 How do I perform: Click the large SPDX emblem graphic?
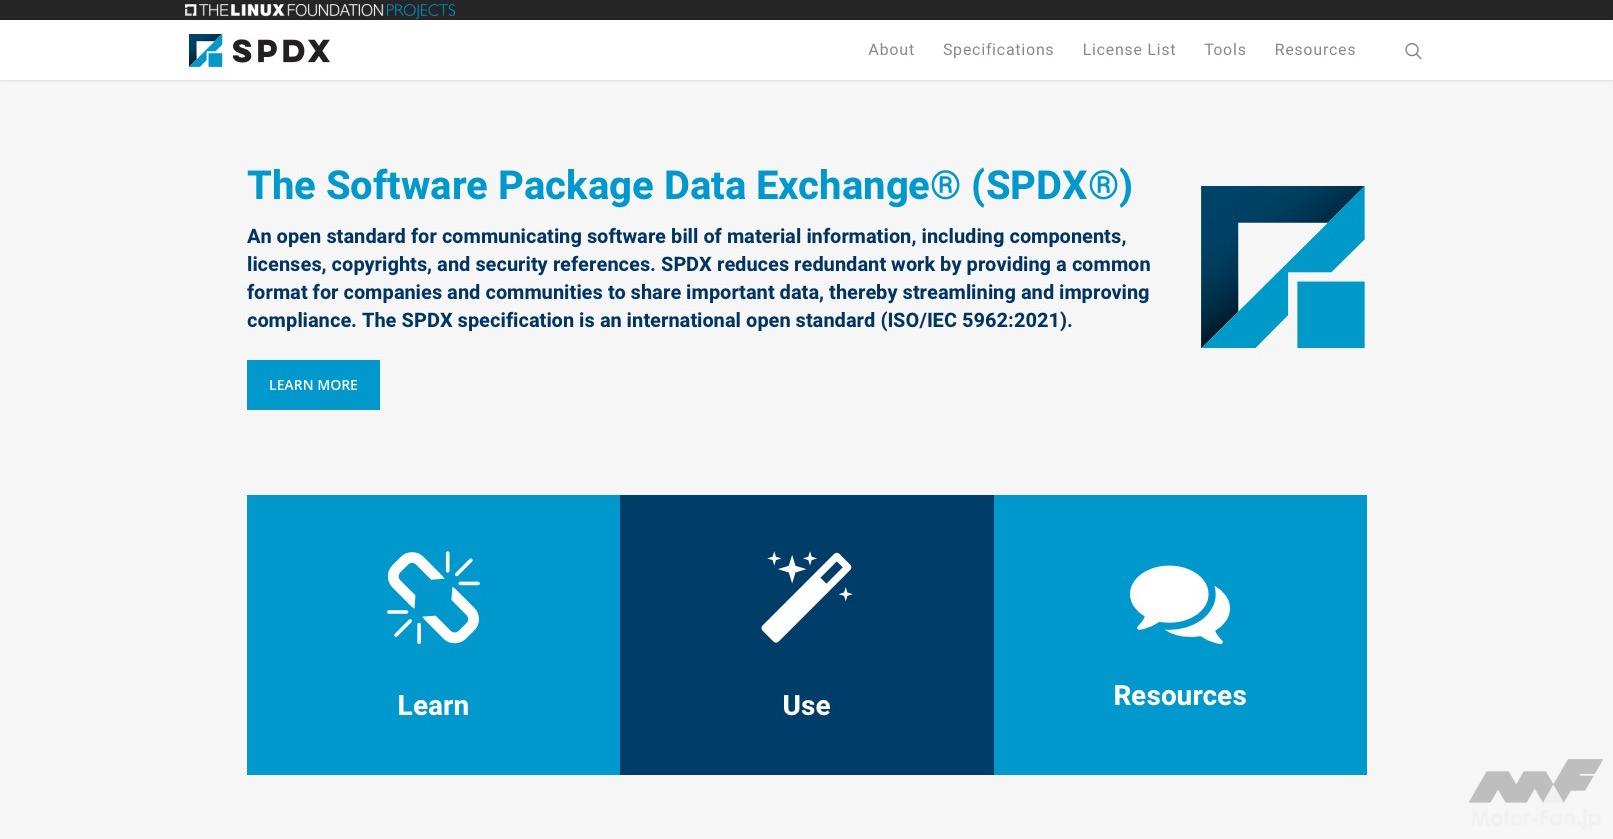click(1282, 267)
